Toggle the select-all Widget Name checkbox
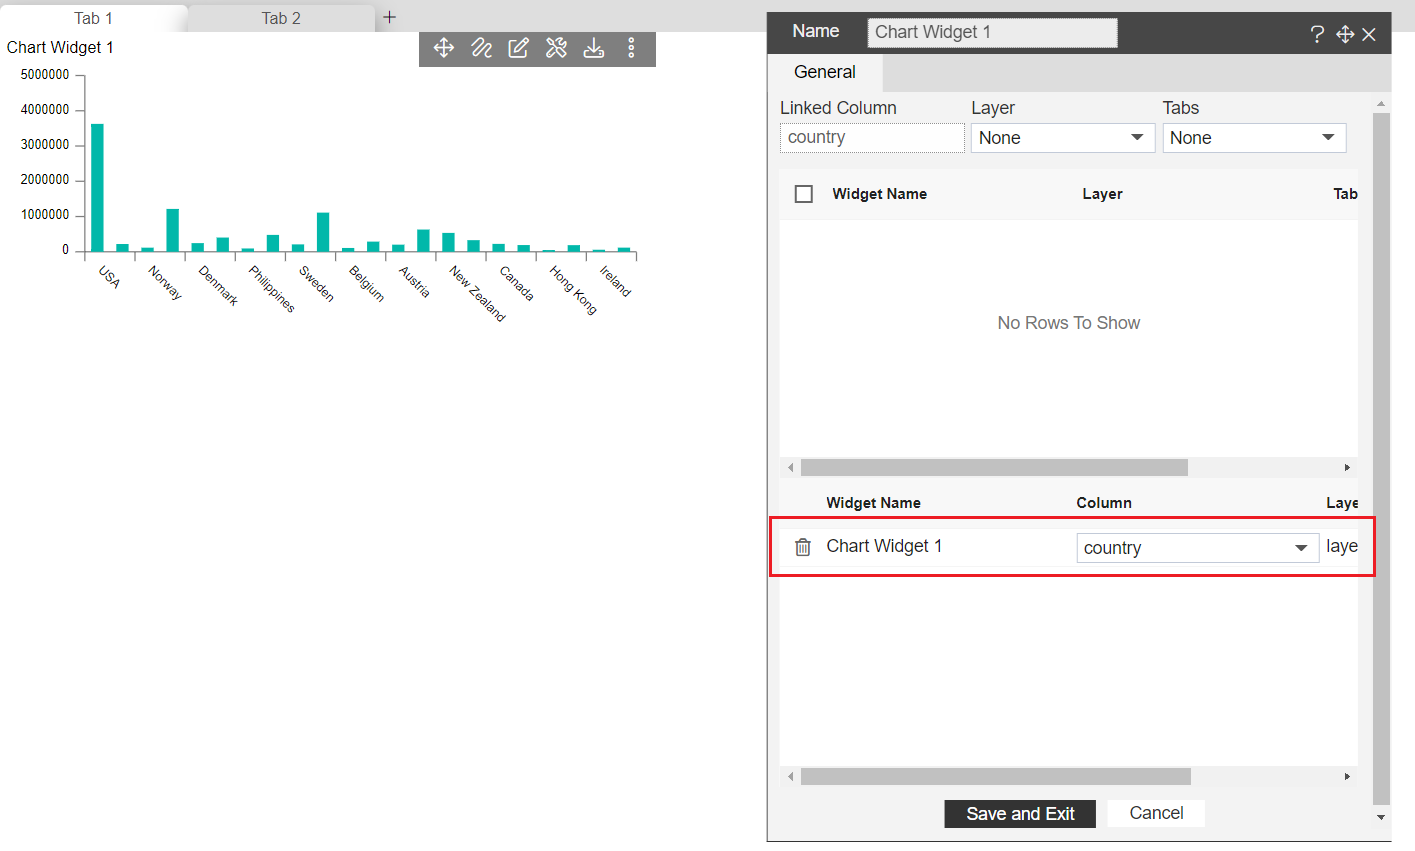 tap(804, 194)
